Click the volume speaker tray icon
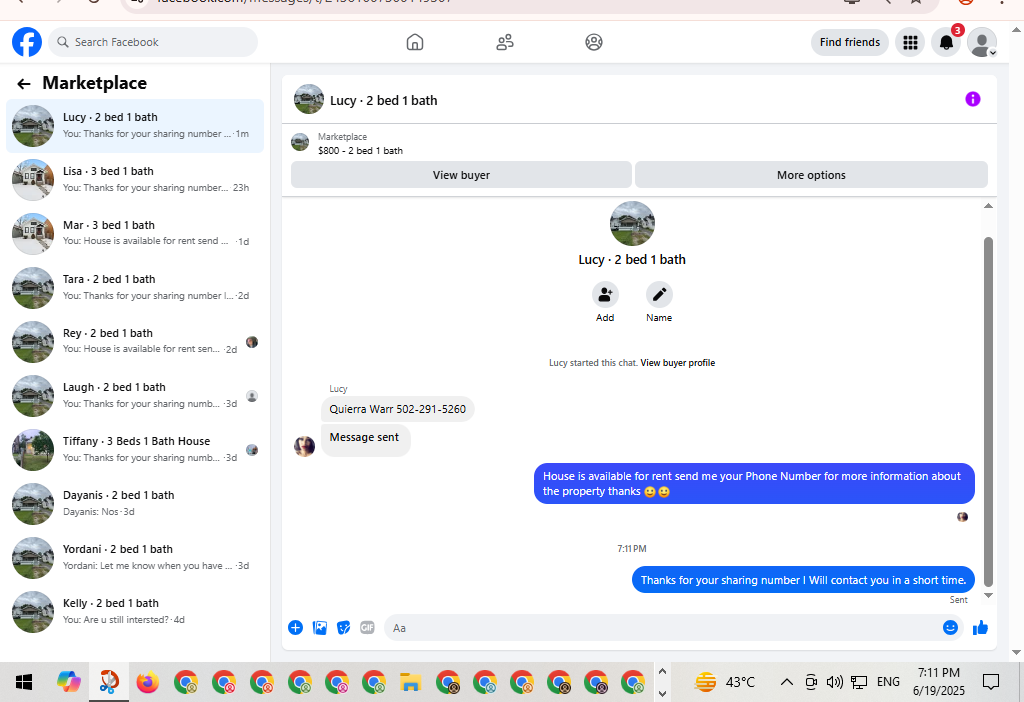1024x702 pixels. coord(835,682)
